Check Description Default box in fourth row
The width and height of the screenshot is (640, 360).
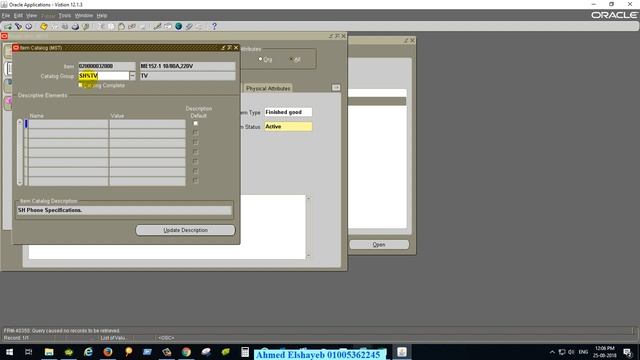(x=196, y=152)
